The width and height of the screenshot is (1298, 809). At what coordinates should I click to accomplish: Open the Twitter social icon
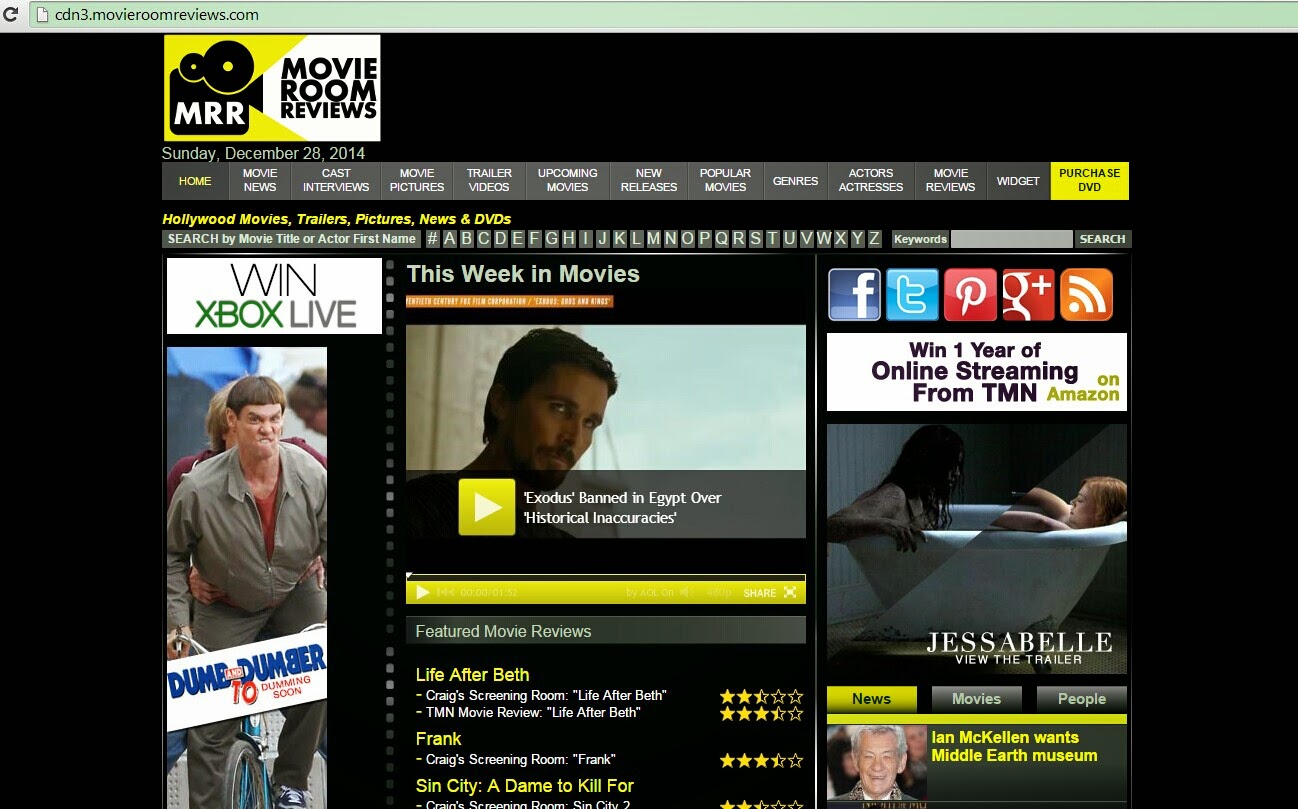point(912,294)
